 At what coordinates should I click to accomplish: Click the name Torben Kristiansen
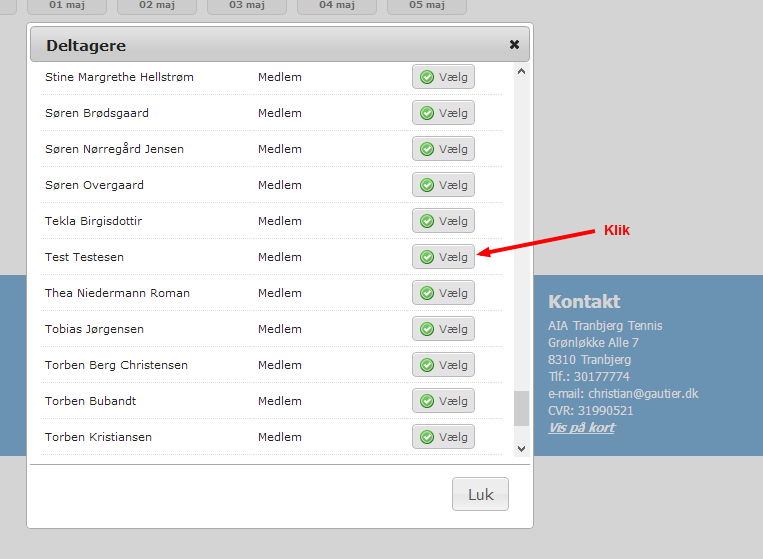98,437
